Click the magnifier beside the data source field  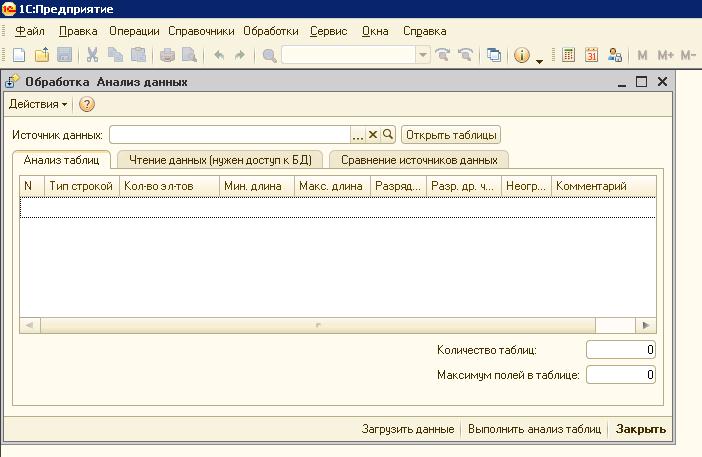click(388, 135)
